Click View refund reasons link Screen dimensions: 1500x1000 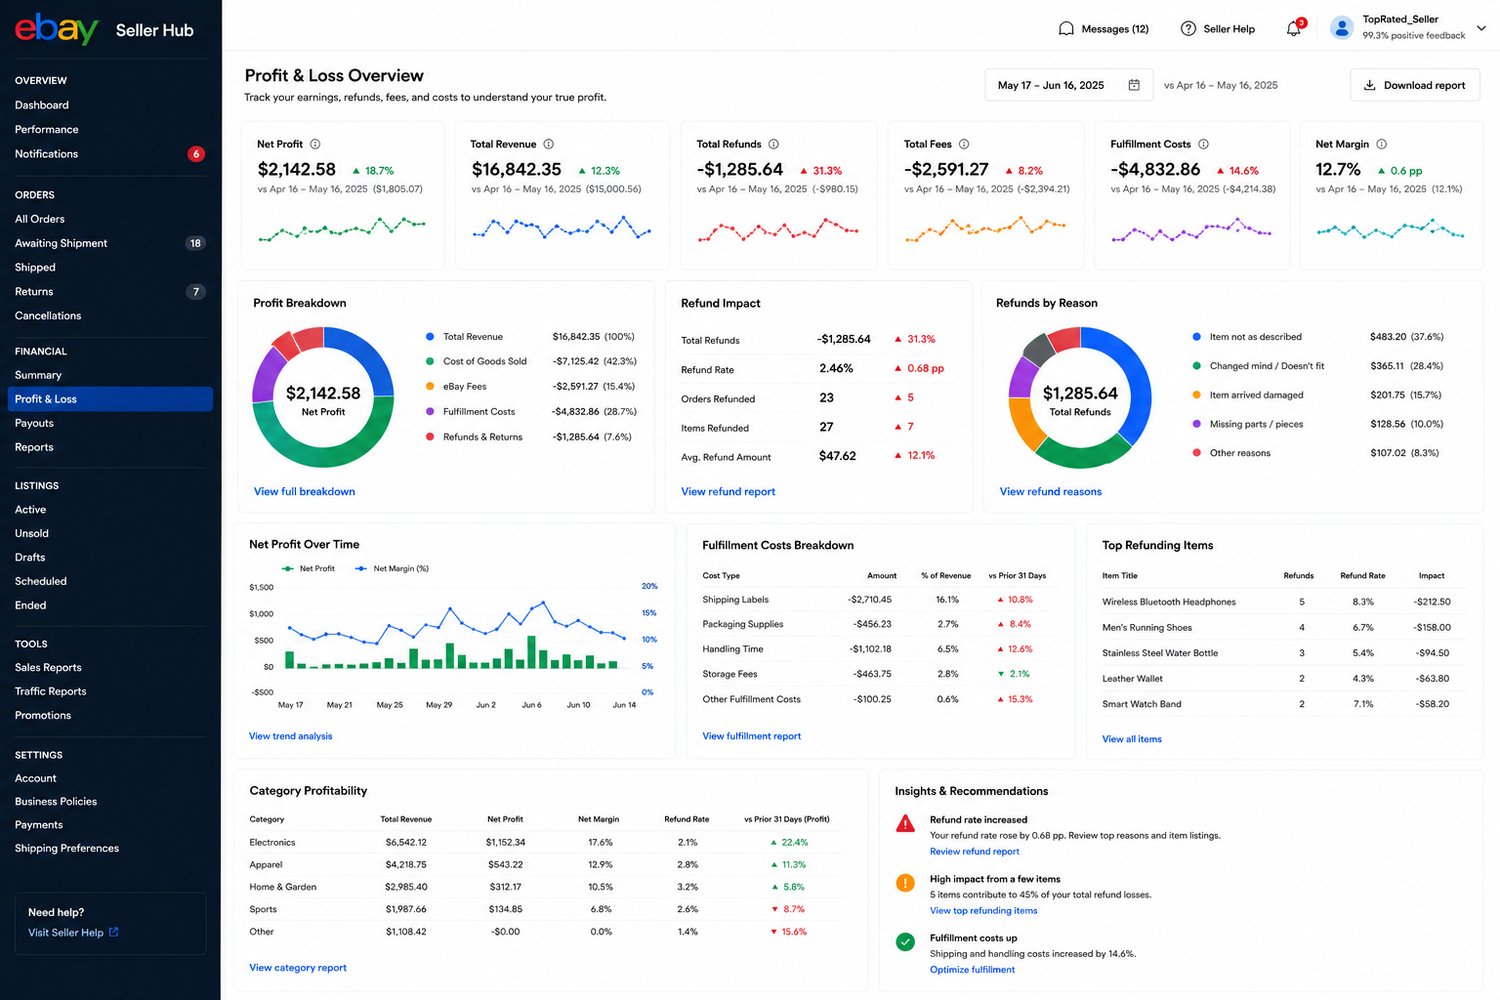point(1051,491)
